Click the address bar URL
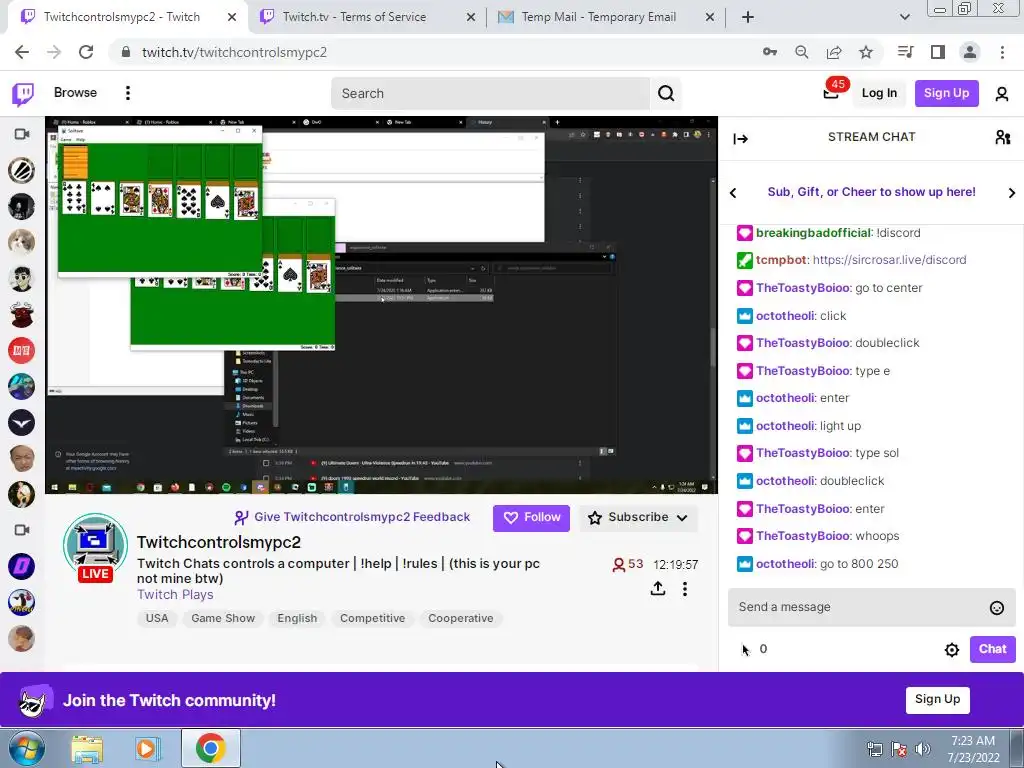The image size is (1024, 768). [x=234, y=52]
